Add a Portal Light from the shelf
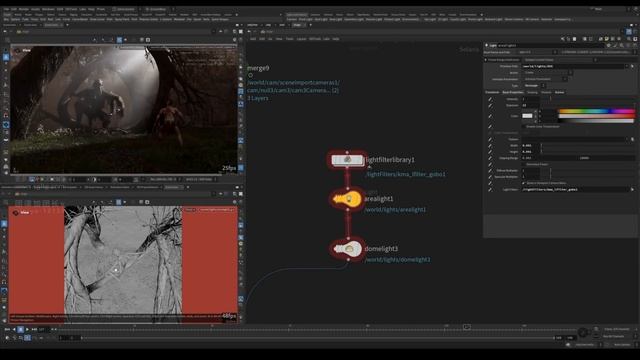This screenshot has height=360, width=640. click(476, 19)
